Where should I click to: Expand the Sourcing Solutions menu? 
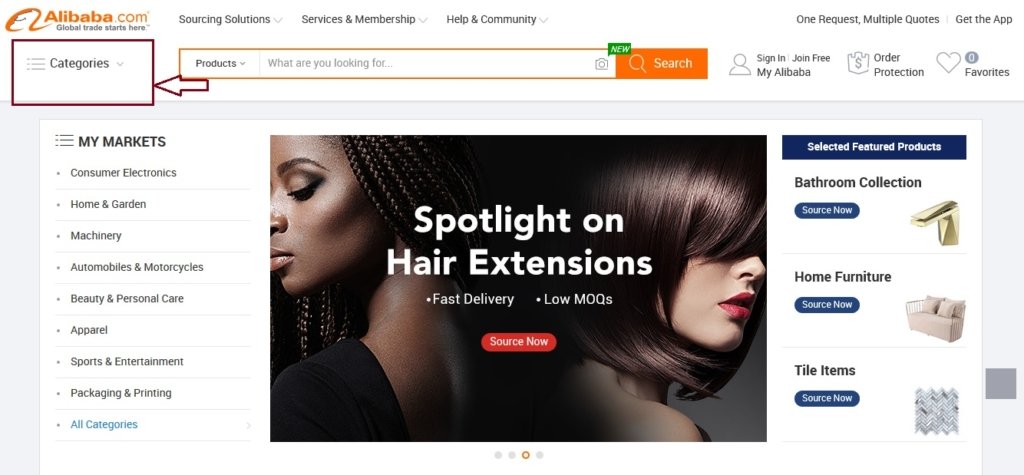pyautogui.click(x=231, y=20)
